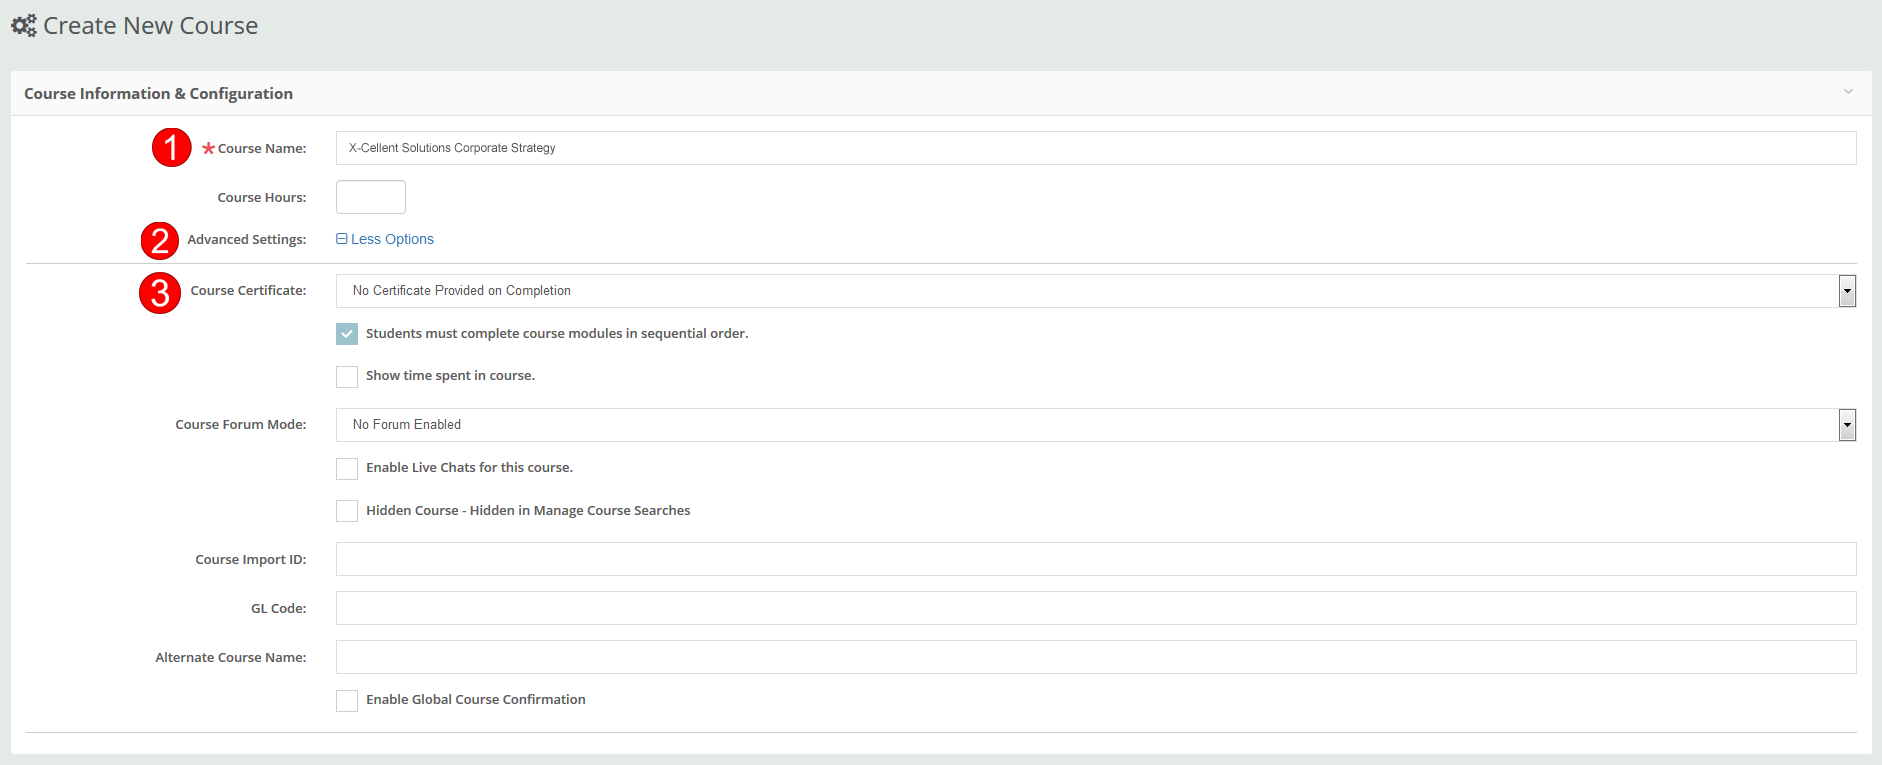Focus the Course Hours input box
The width and height of the screenshot is (1882, 765).
tap(371, 197)
